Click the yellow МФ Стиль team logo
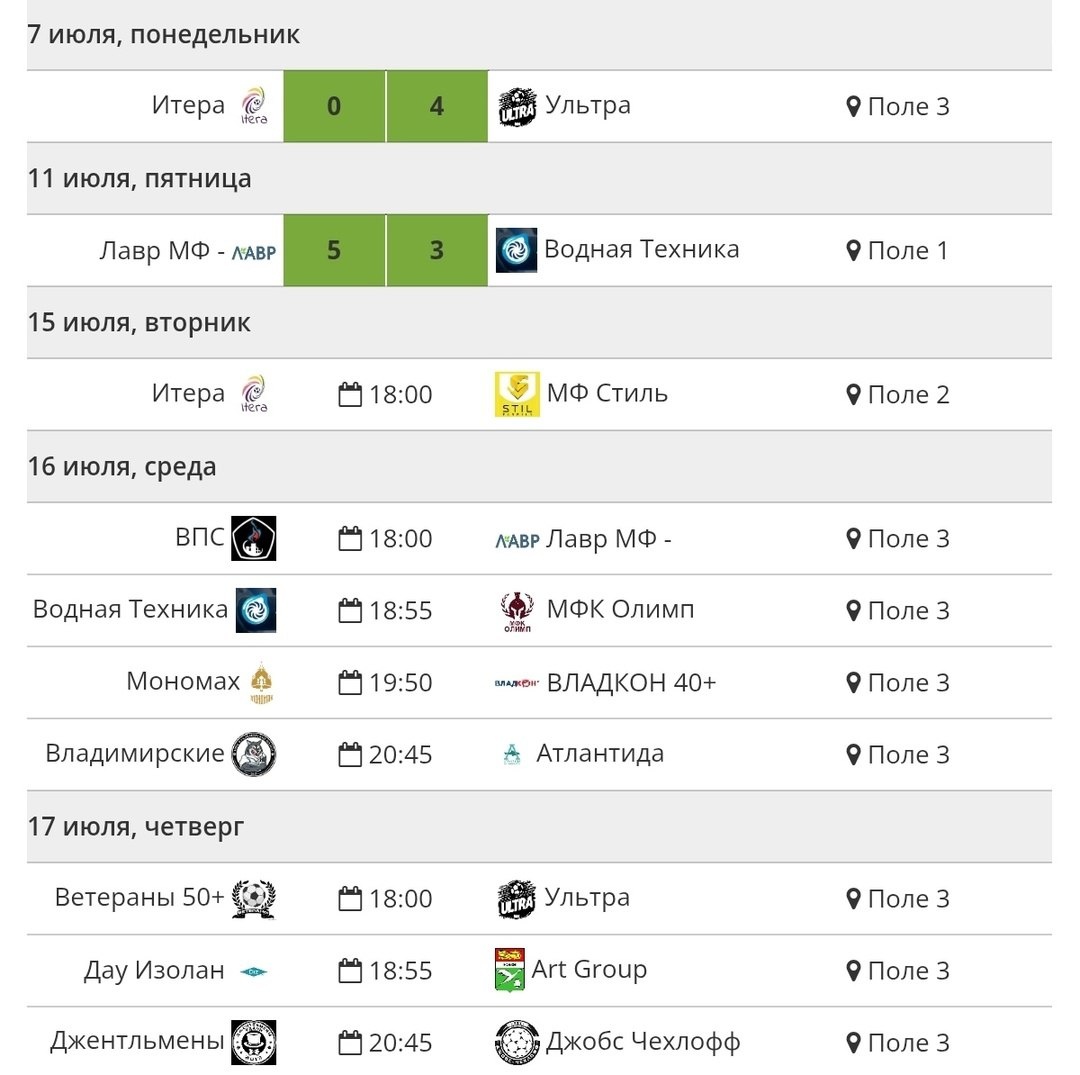The image size is (1080, 1075). click(x=517, y=394)
